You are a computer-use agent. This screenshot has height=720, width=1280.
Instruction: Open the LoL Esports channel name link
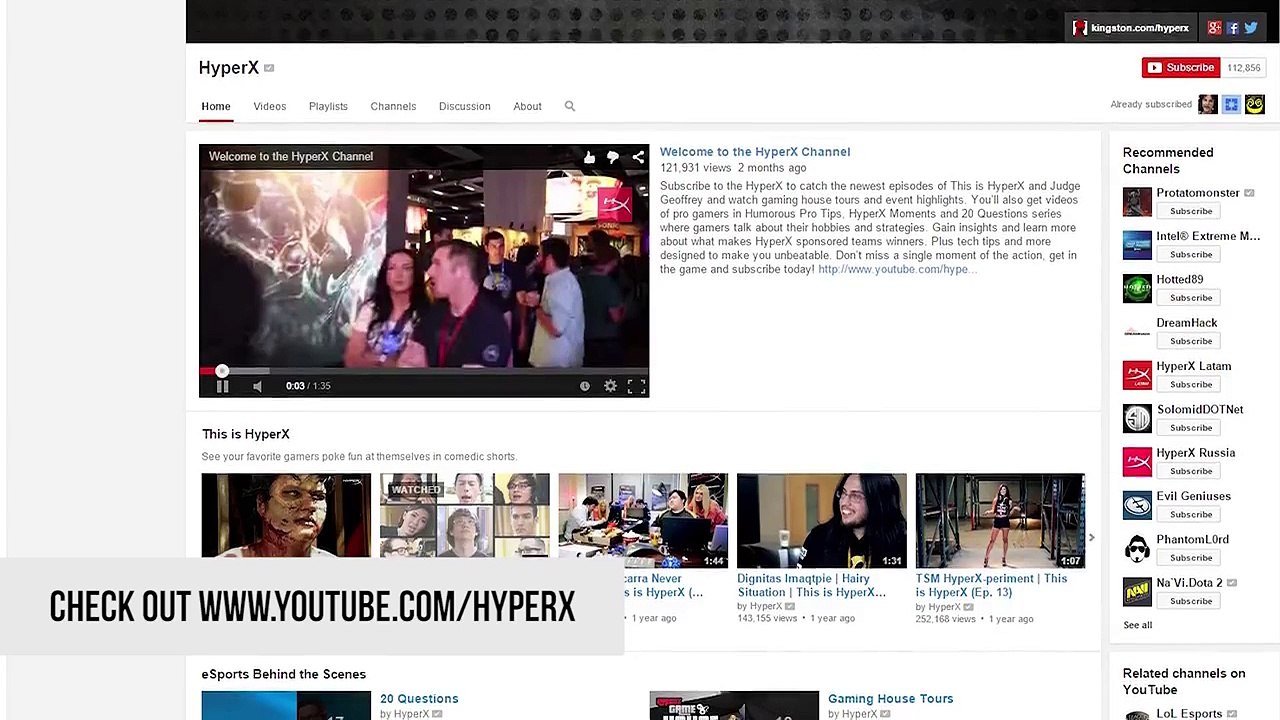point(1189,714)
